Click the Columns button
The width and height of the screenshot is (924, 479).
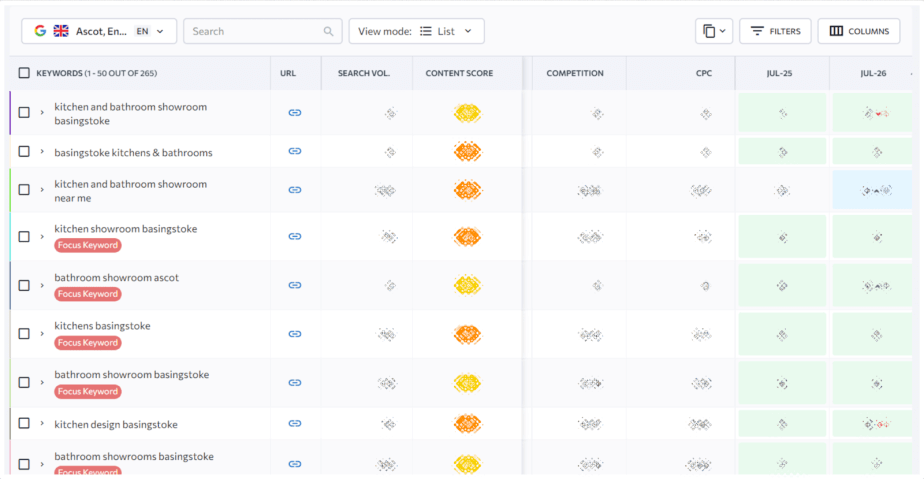click(x=858, y=31)
